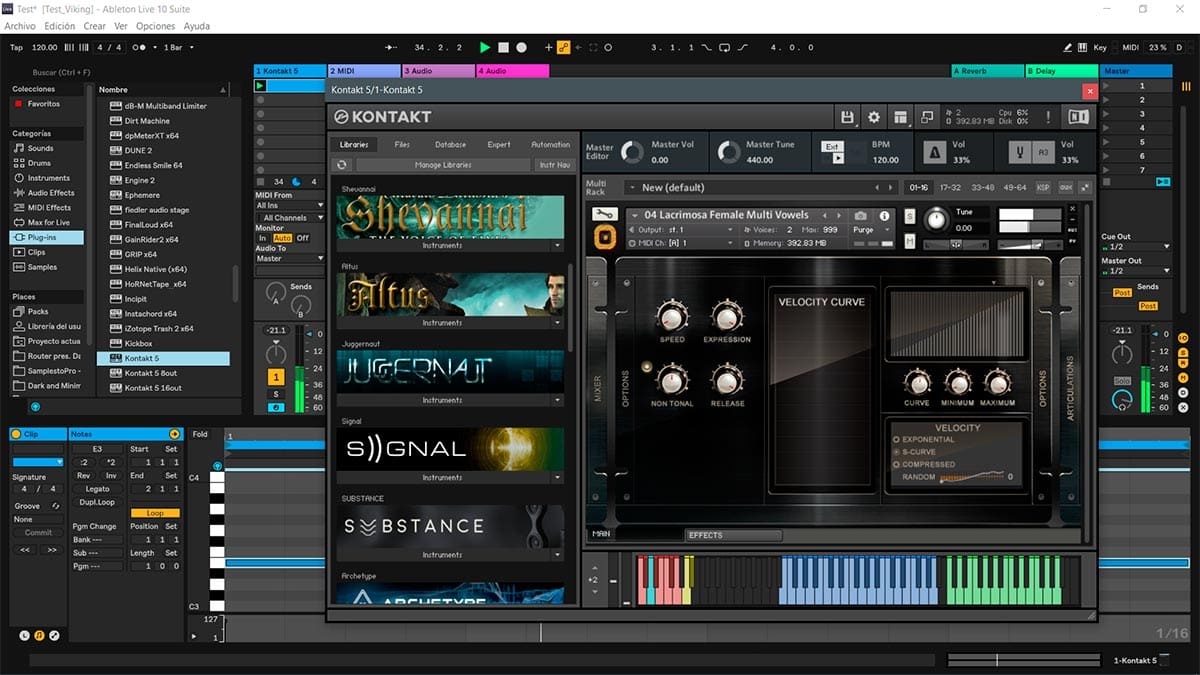The height and width of the screenshot is (675, 1200).
Task: Click the Dupl.Loop button
Action: 98,502
